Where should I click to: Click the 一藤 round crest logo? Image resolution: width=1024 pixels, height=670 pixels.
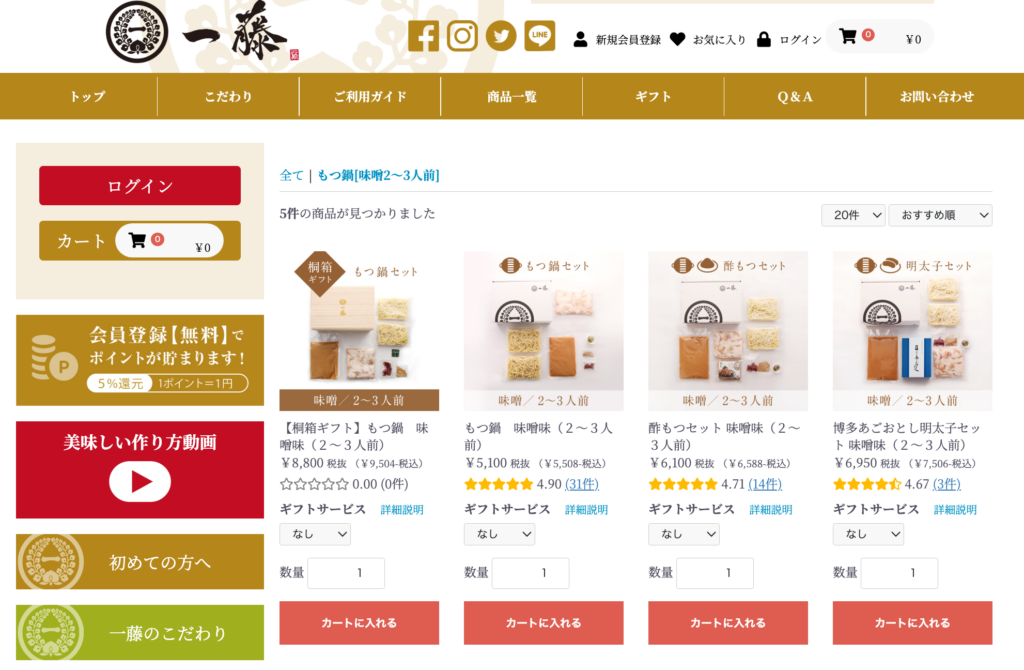point(137,33)
